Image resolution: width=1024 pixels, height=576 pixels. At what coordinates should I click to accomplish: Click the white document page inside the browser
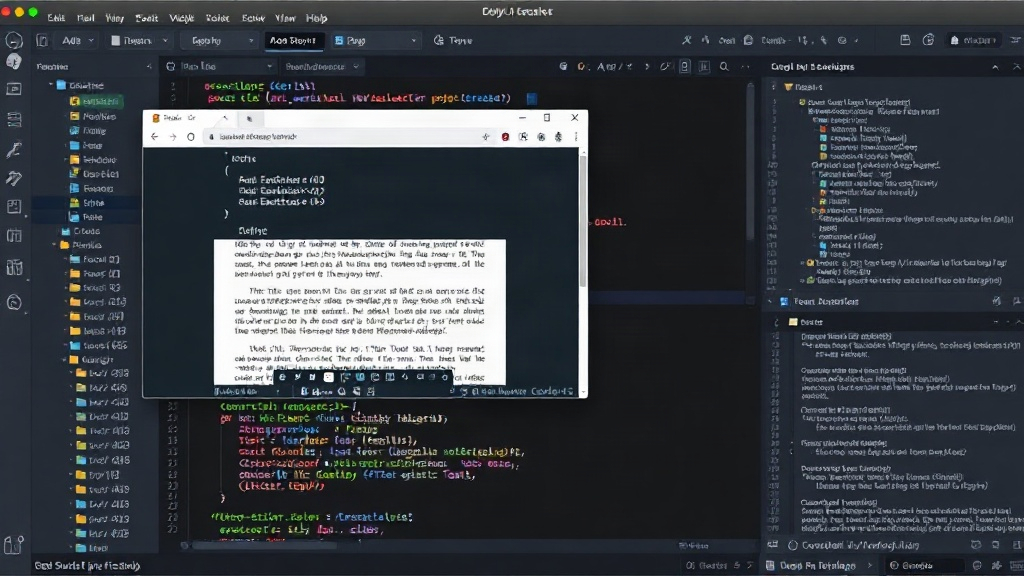click(360, 312)
